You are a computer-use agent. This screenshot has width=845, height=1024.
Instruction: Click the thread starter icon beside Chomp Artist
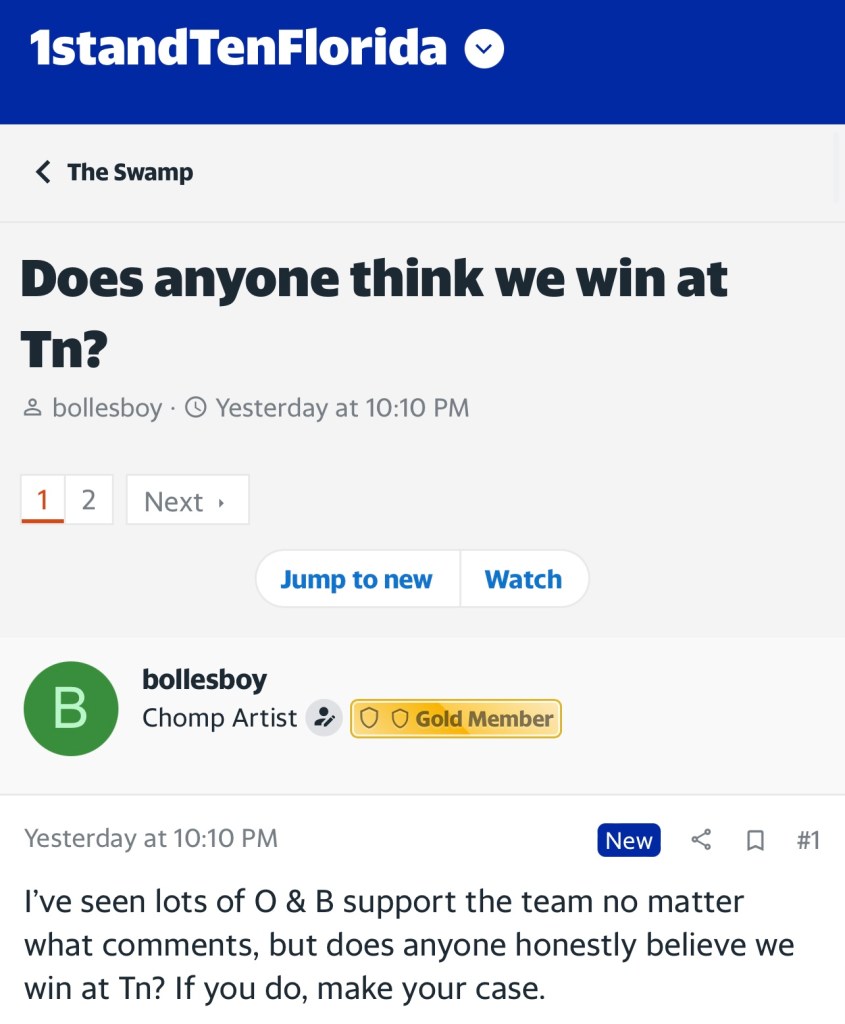pos(324,718)
